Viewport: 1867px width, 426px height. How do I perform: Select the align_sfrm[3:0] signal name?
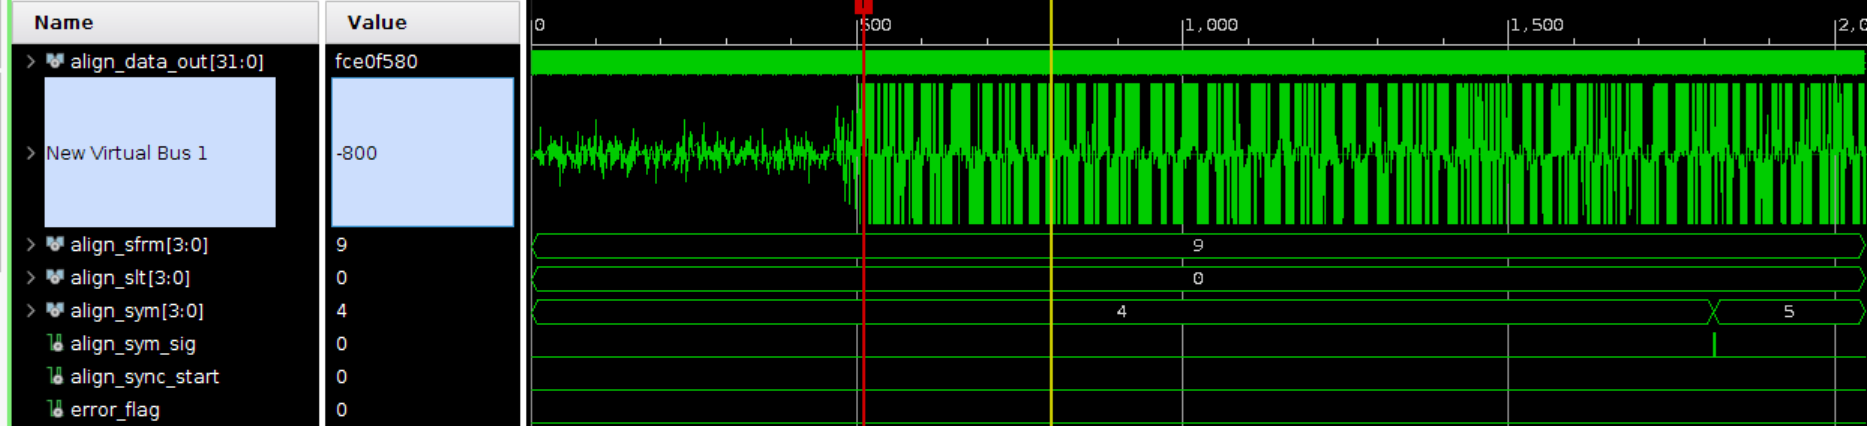[139, 244]
